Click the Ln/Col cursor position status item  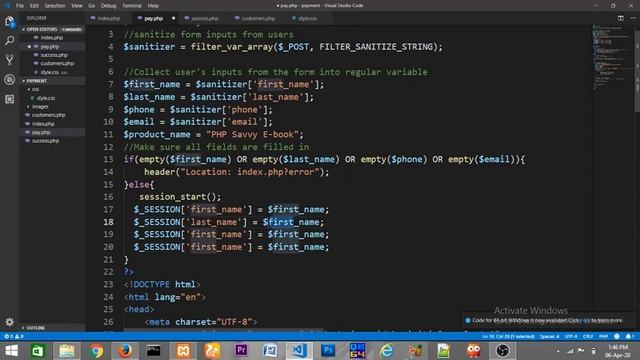(x=508, y=336)
